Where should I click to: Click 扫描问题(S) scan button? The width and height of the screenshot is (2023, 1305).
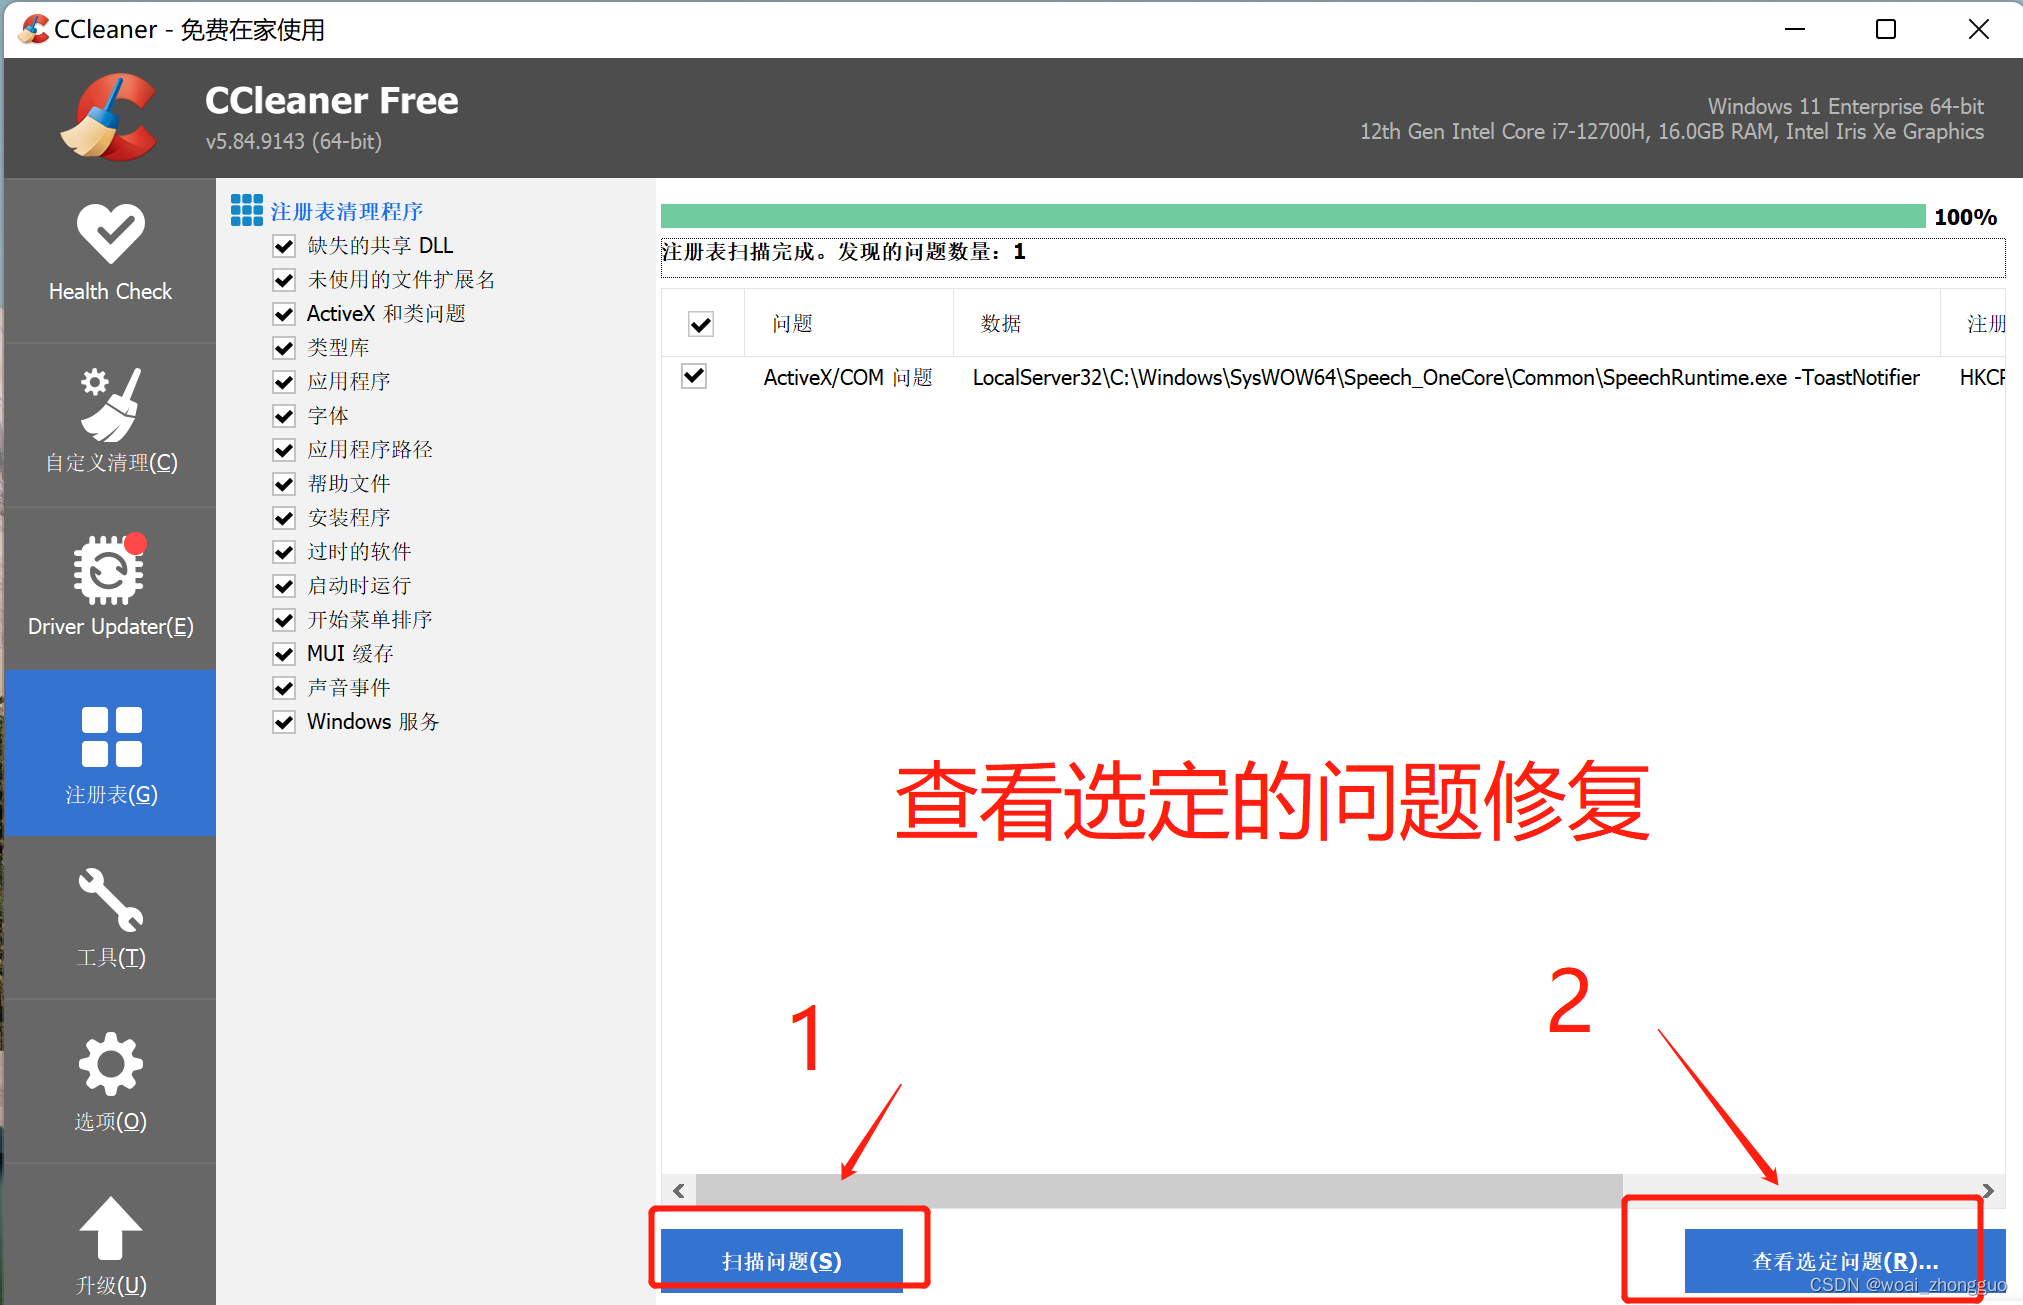[x=782, y=1261]
